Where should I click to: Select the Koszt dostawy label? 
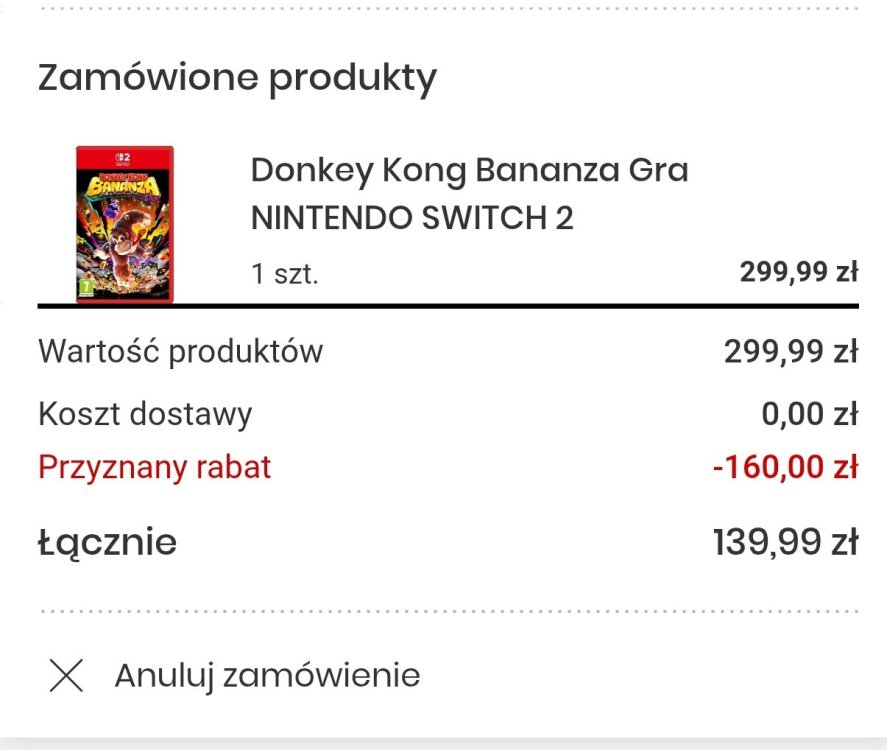[x=145, y=414]
